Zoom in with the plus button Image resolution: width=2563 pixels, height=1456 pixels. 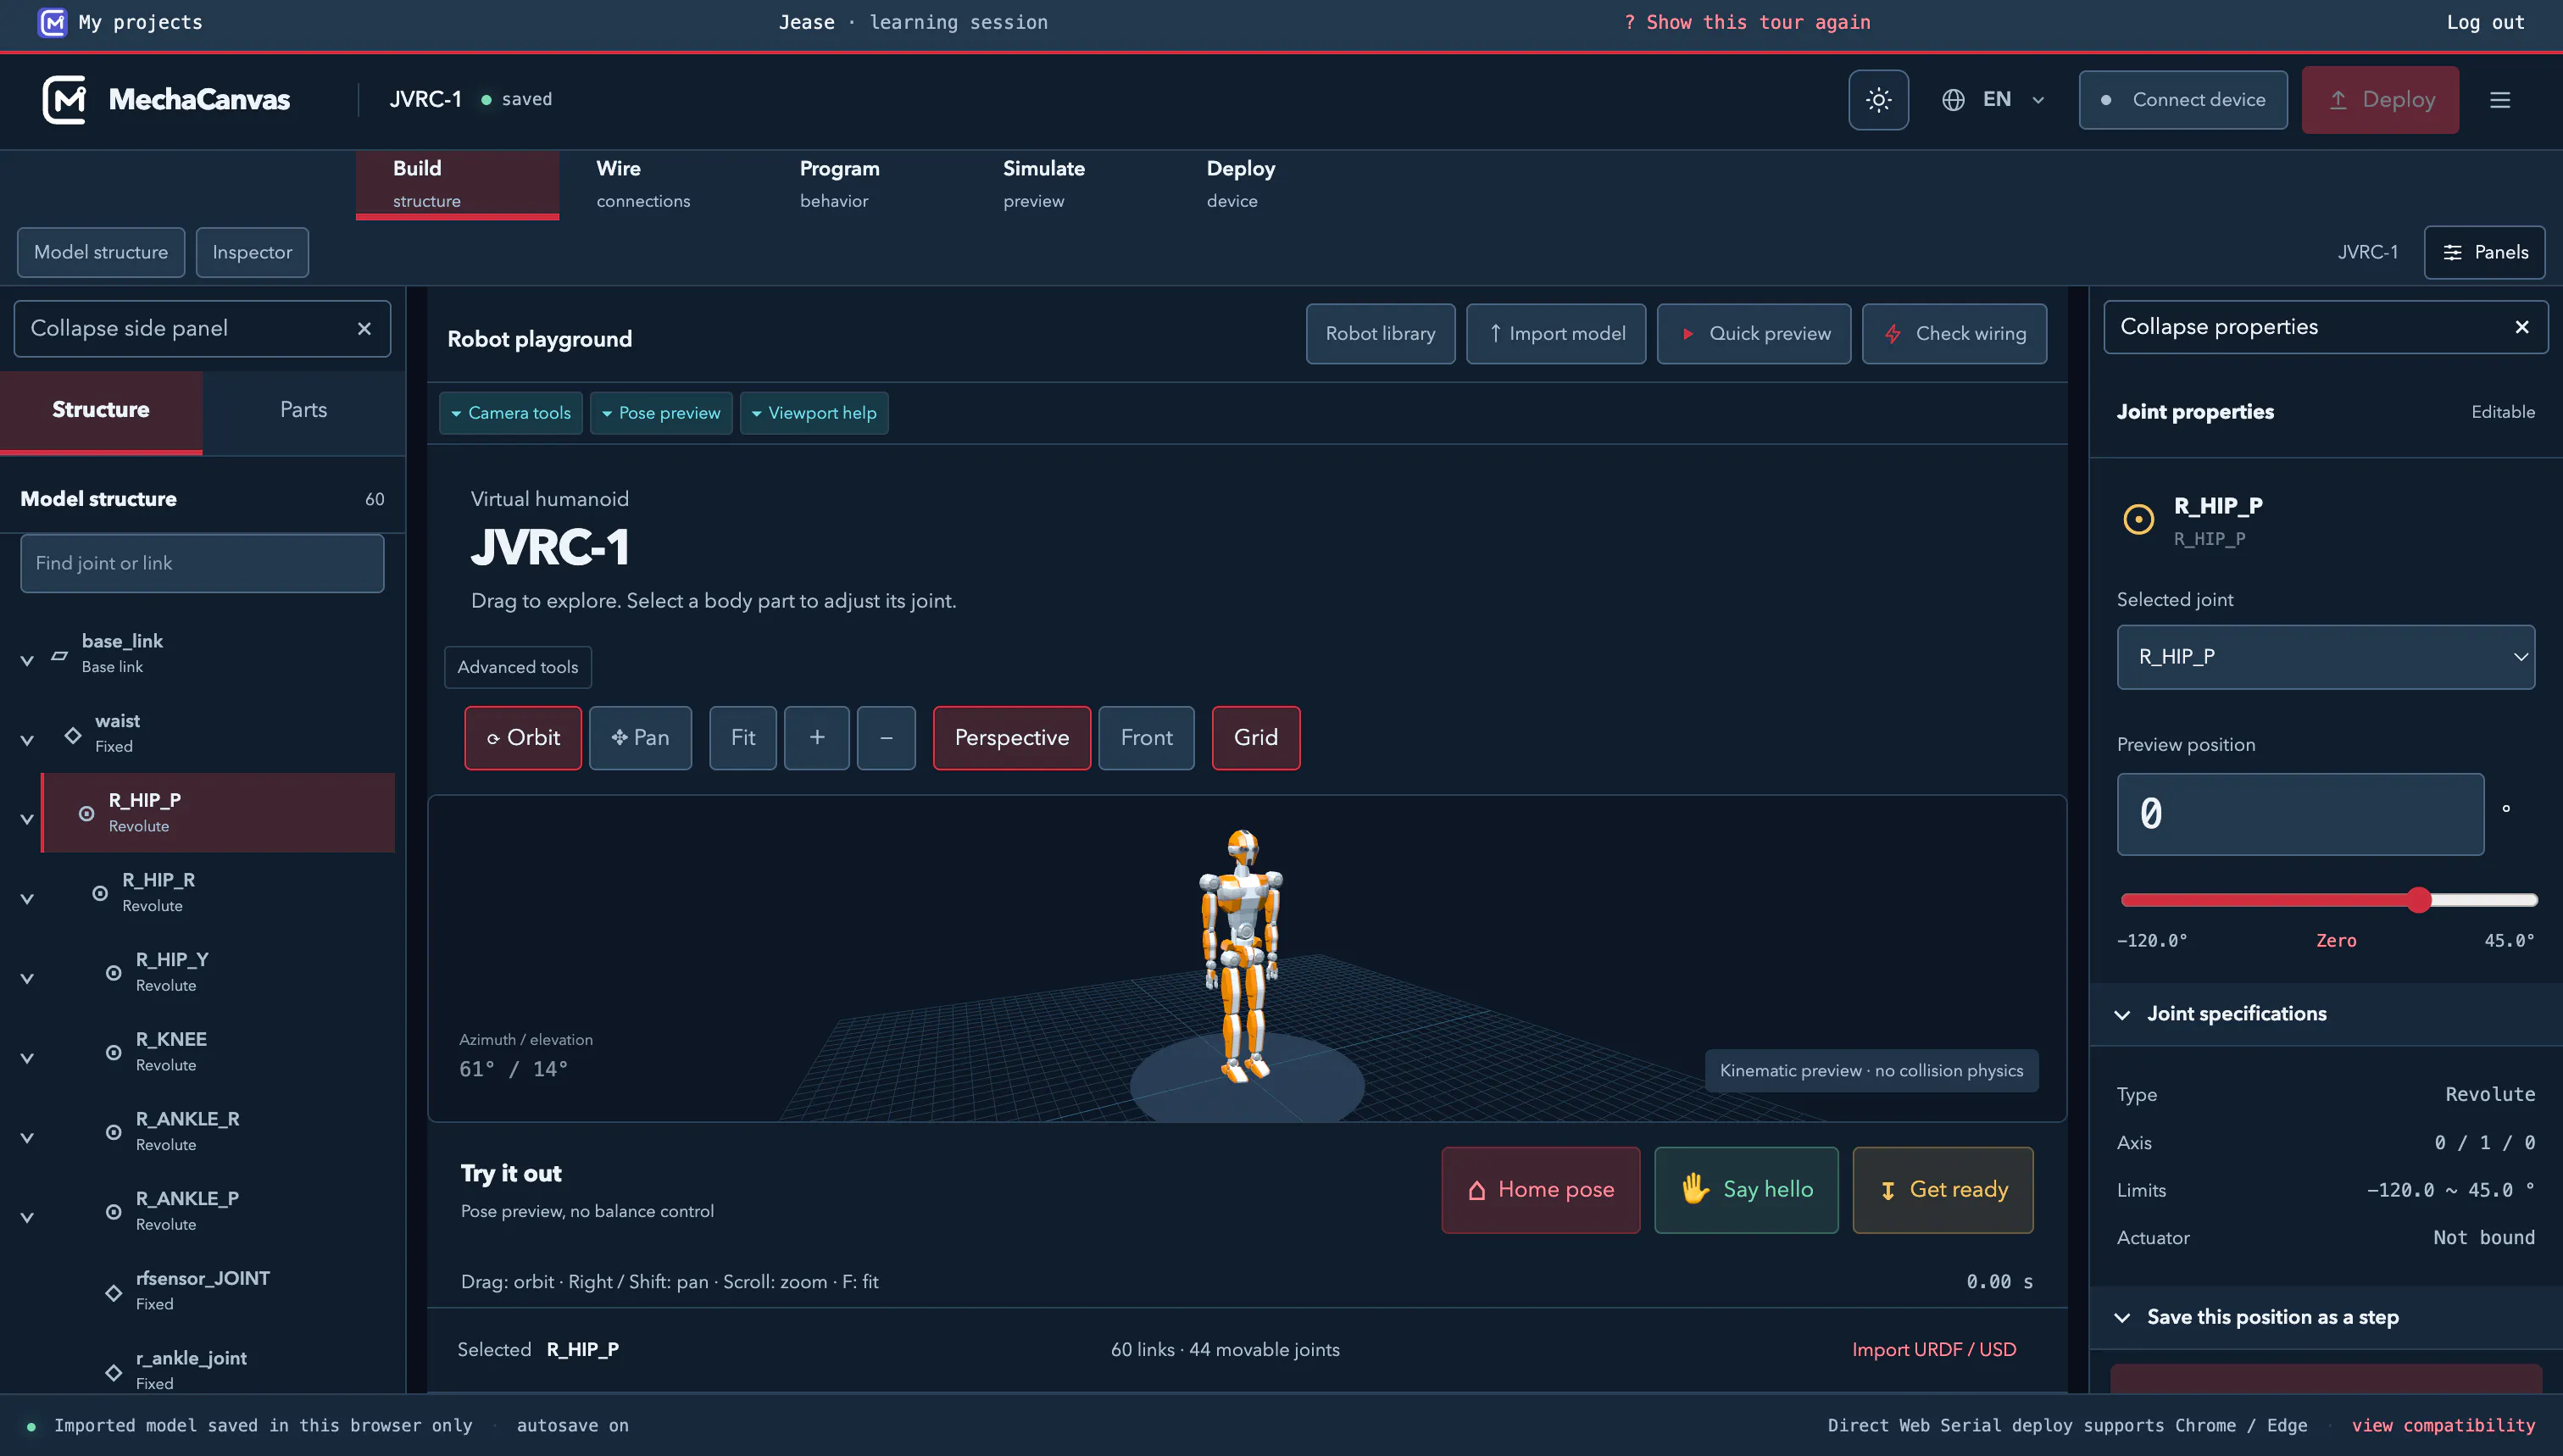[816, 738]
